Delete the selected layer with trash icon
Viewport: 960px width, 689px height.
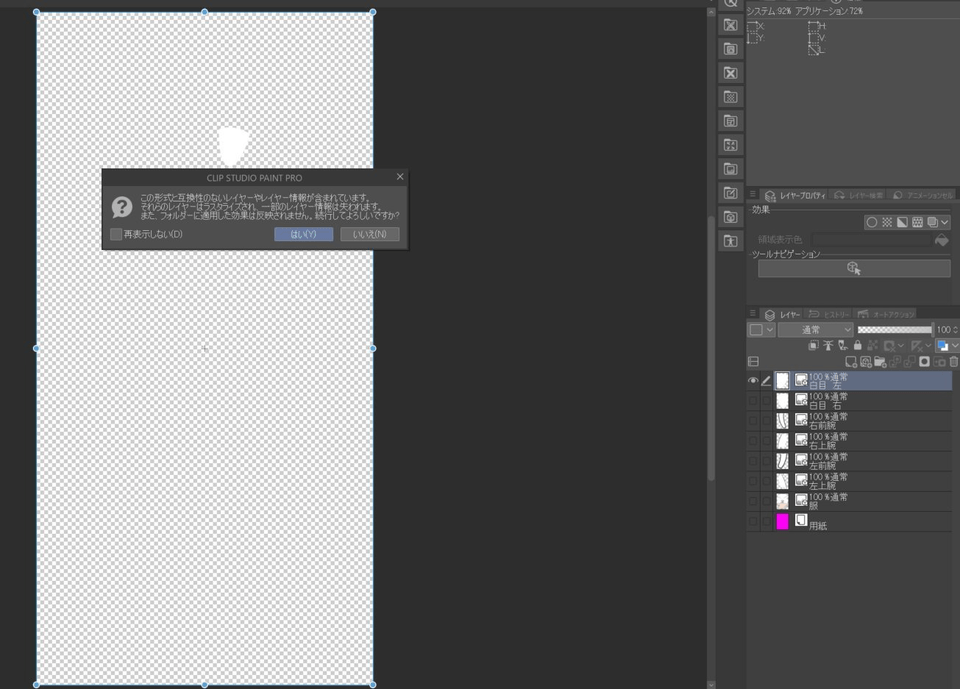953,362
